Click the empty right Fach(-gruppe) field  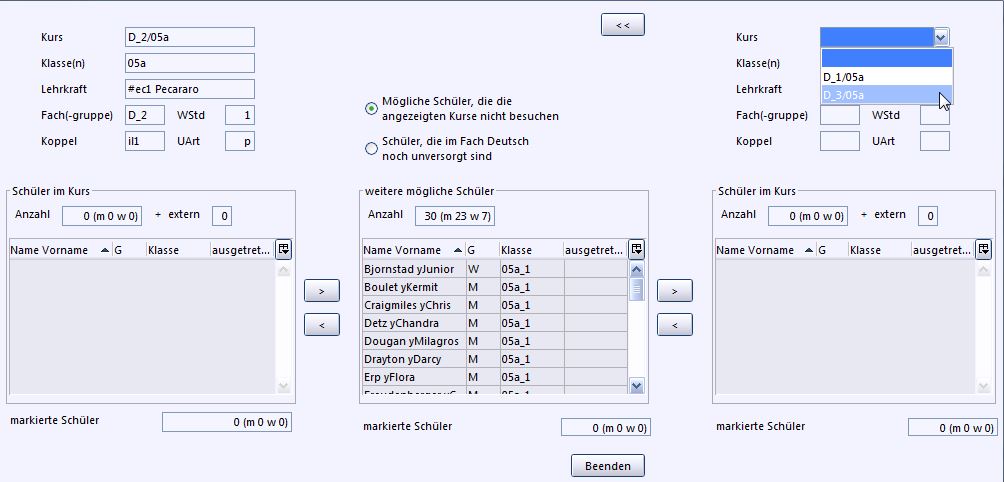tap(839, 115)
